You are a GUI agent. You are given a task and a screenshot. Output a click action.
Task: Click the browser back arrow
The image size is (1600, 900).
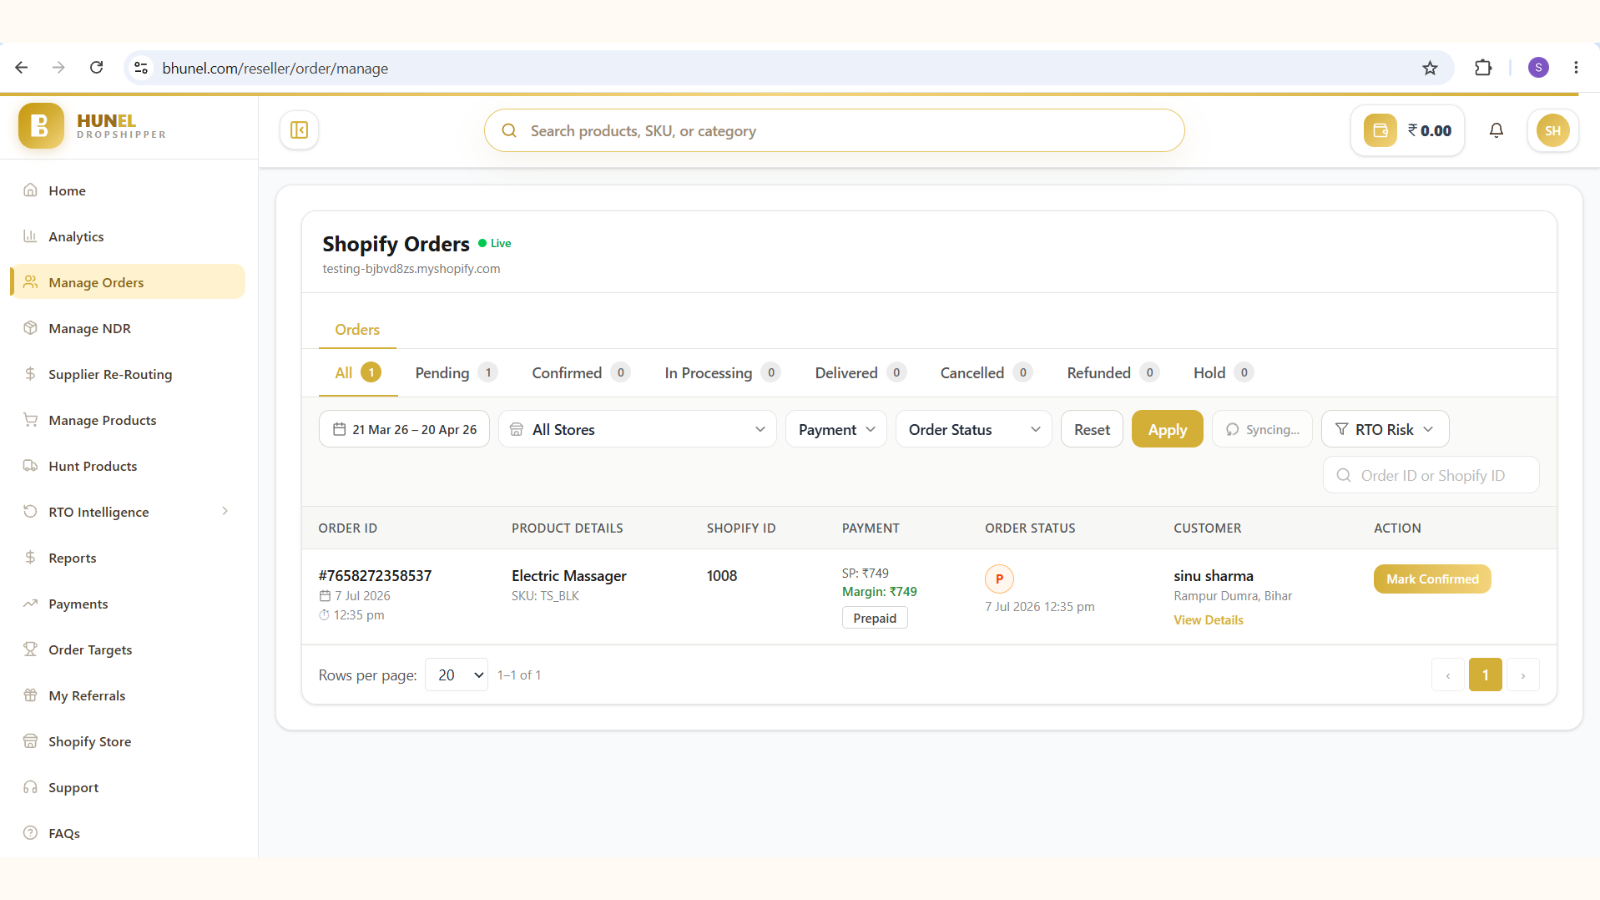click(x=22, y=68)
